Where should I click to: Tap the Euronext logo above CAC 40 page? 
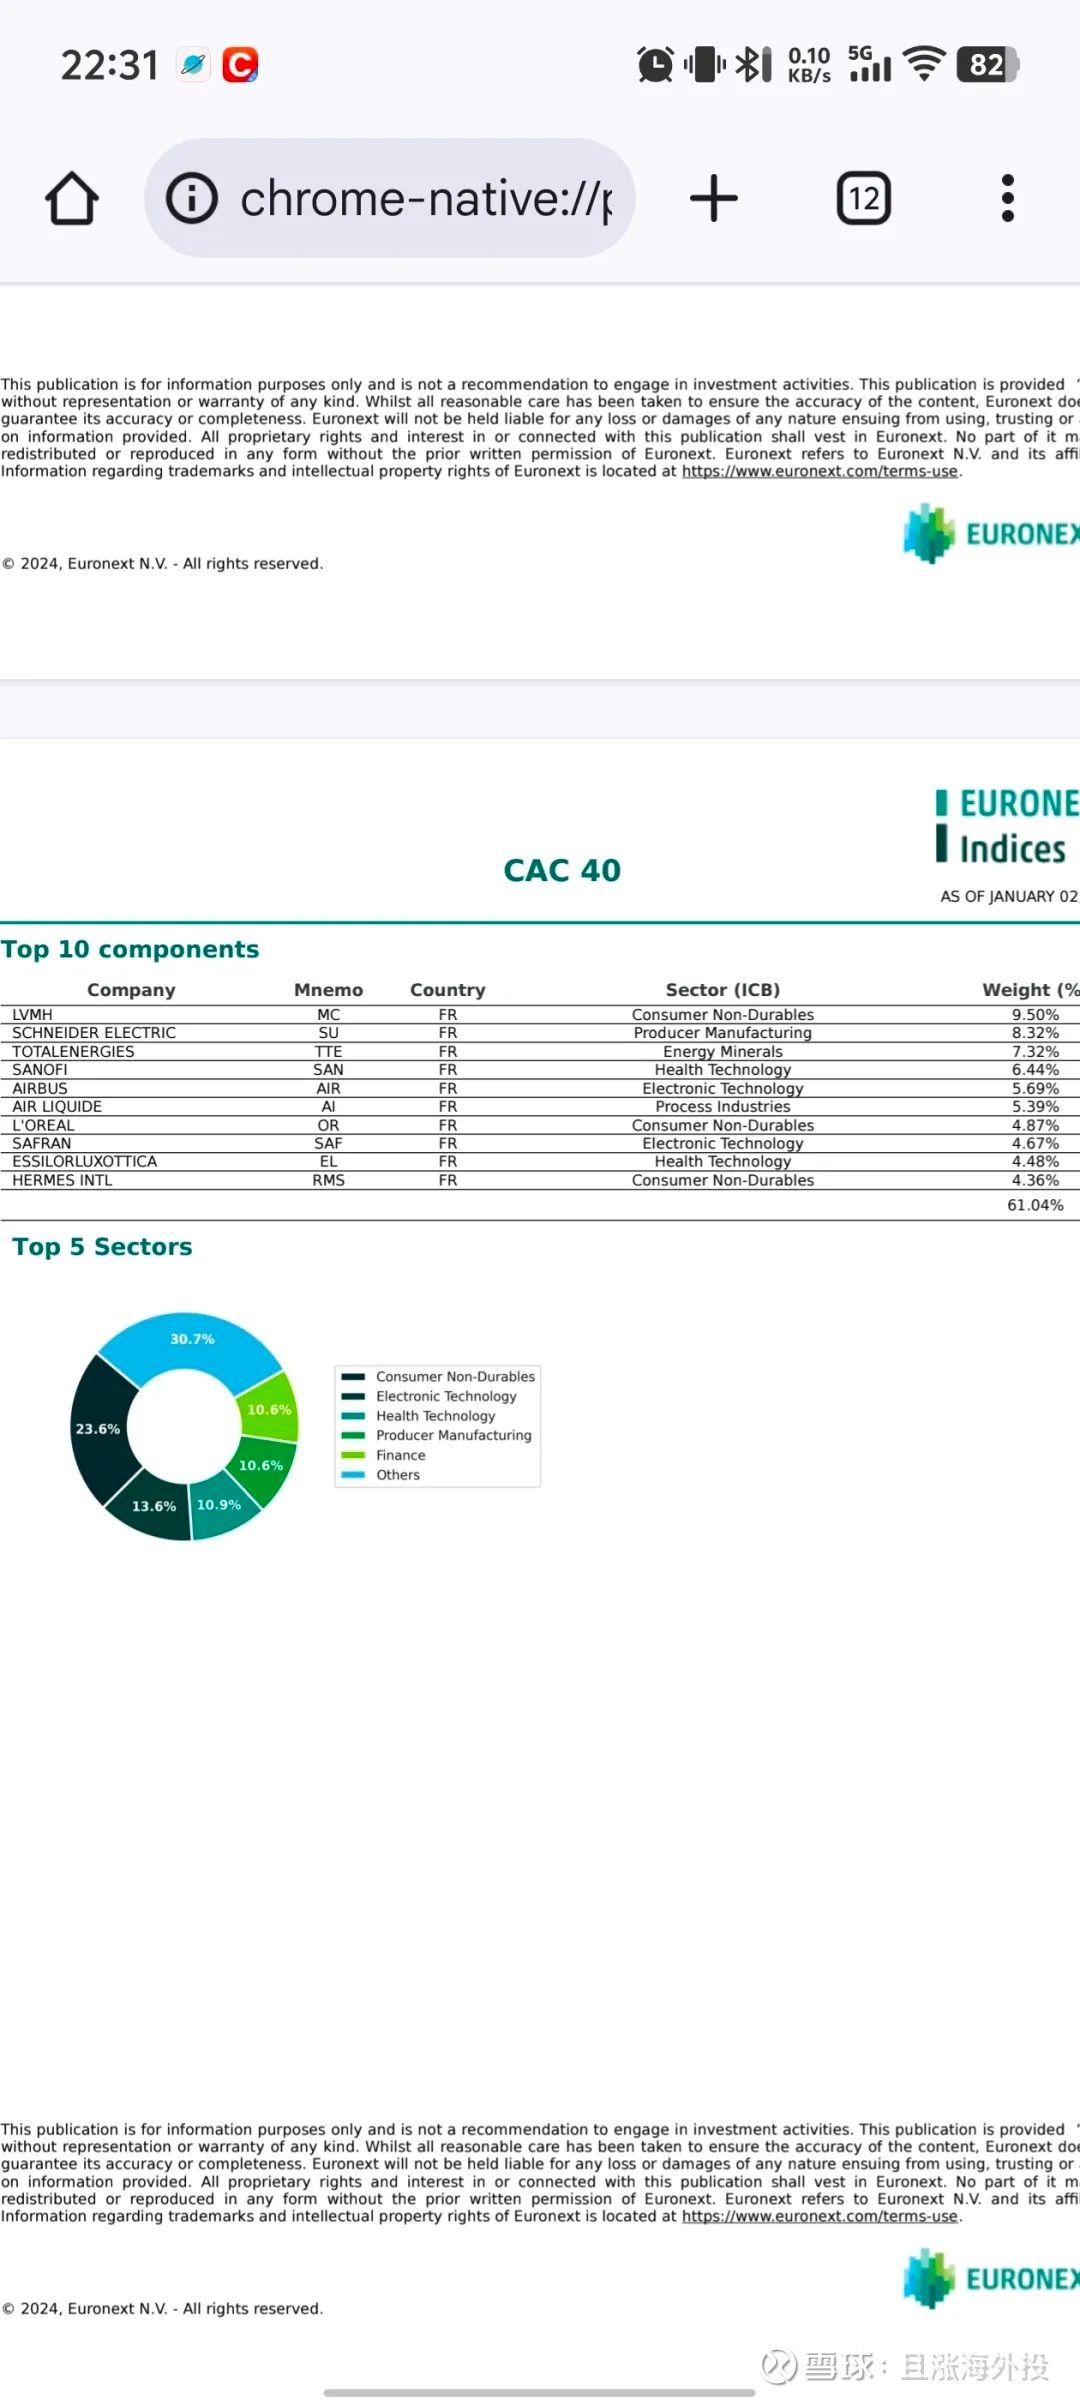point(990,533)
